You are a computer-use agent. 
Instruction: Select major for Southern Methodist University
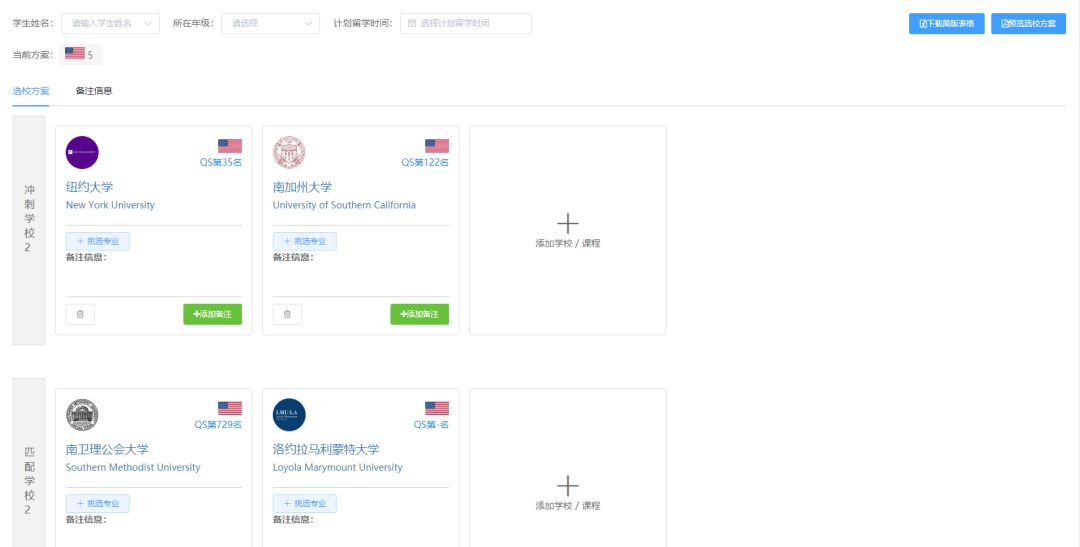(x=97, y=504)
